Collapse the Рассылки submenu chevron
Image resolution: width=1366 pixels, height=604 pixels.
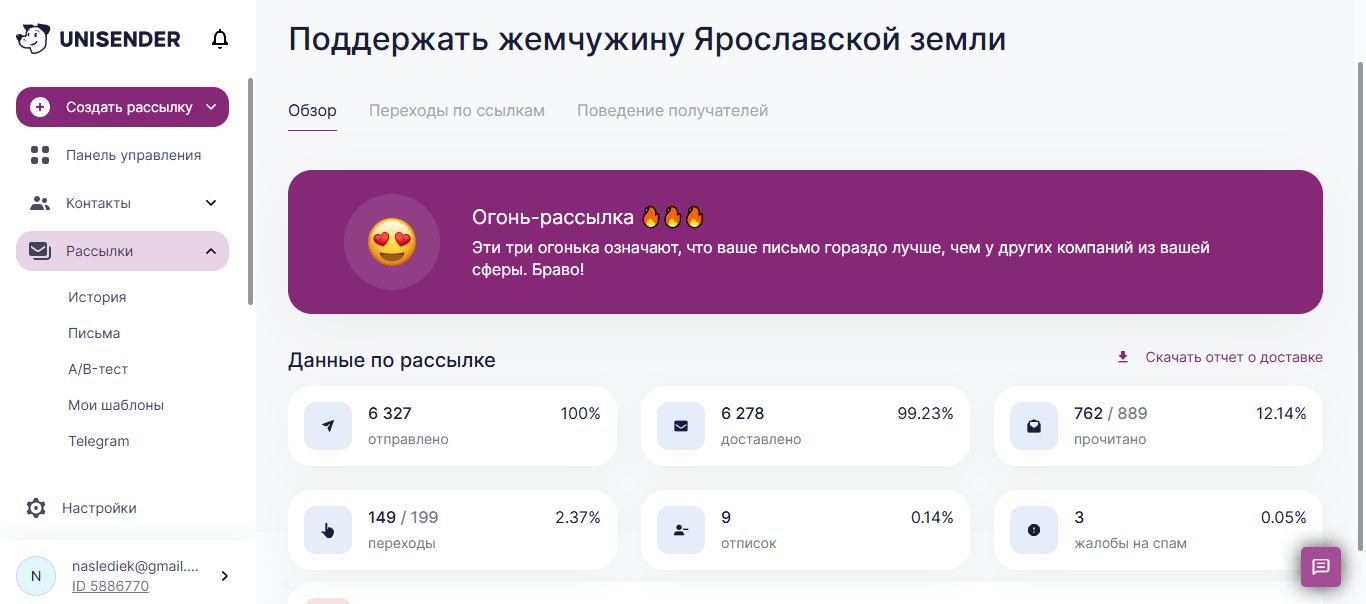click(211, 251)
